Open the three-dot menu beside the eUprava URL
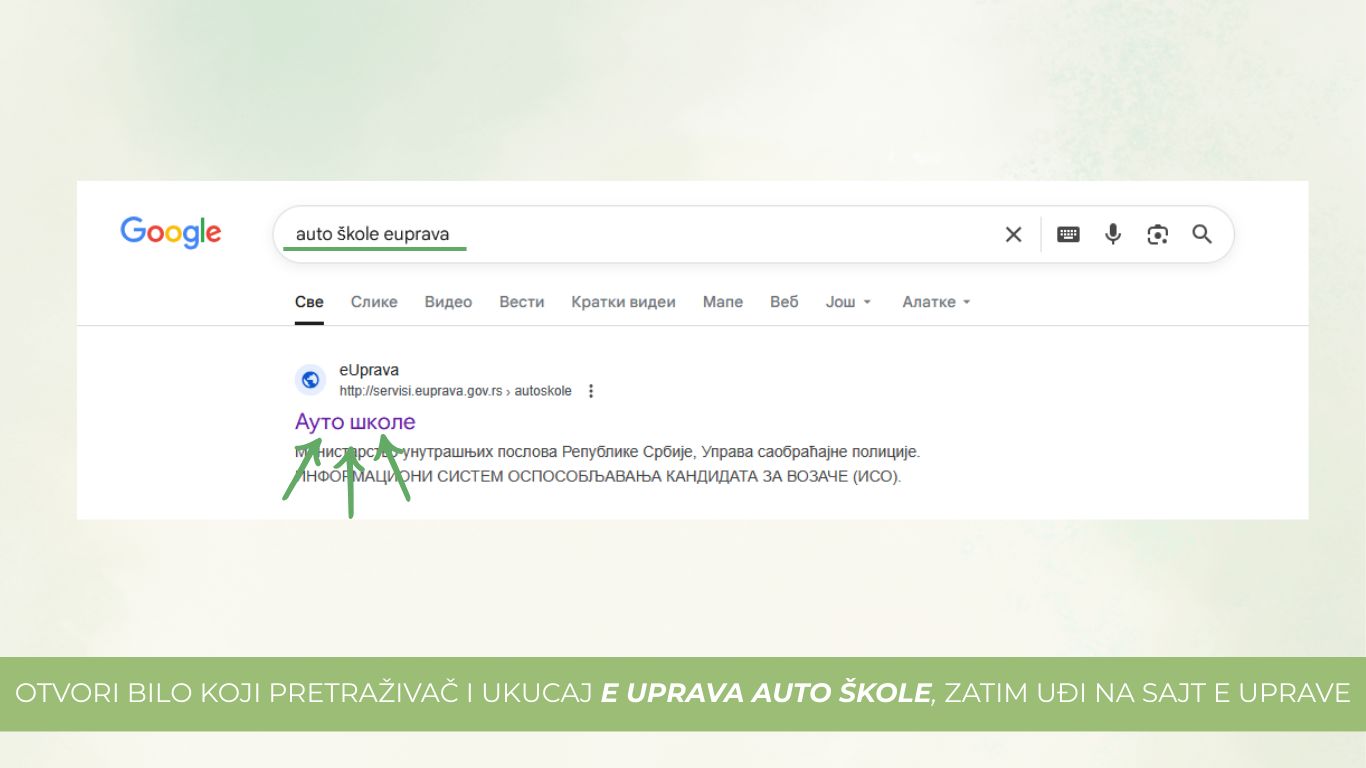This screenshot has height=768, width=1366. pos(591,391)
